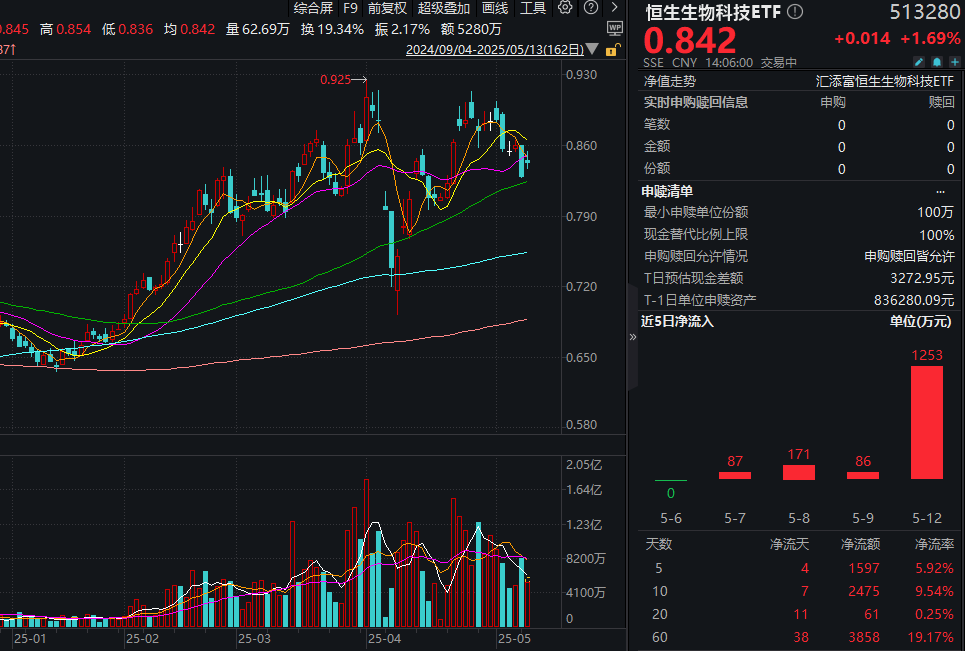Viewport: 965px width, 651px height.
Task: Click the 2024/09/04-2025/05/13 date range text
Action: click(x=496, y=48)
